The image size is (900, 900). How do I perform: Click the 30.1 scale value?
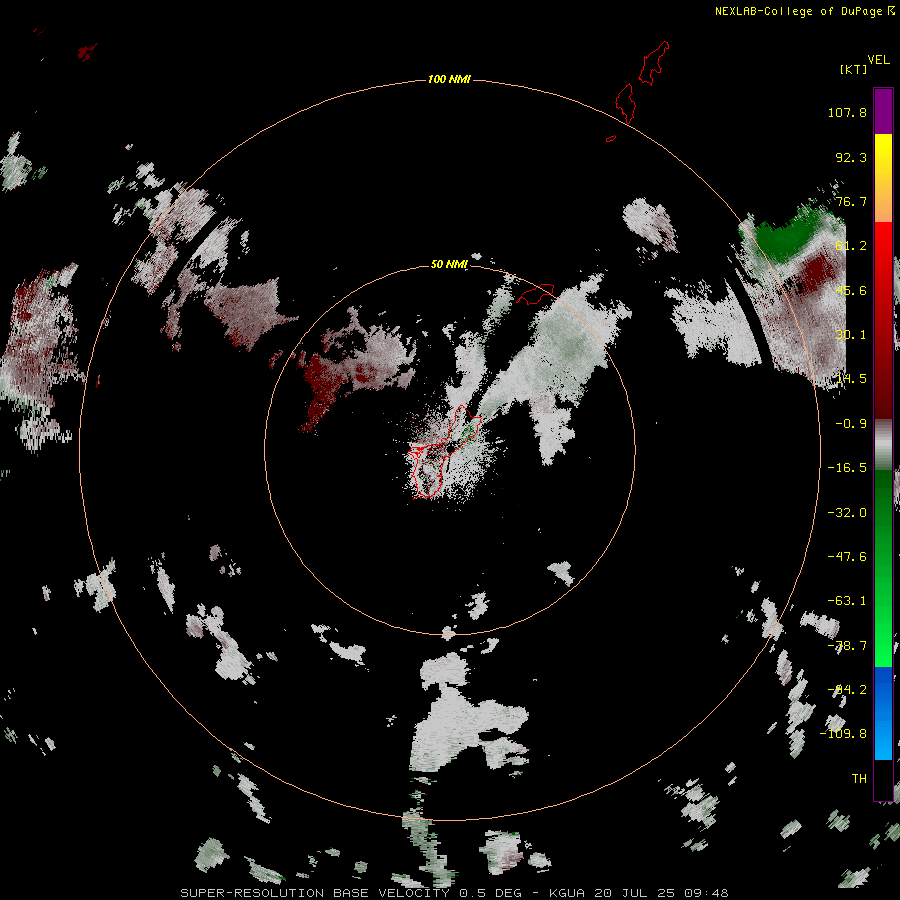click(x=851, y=335)
